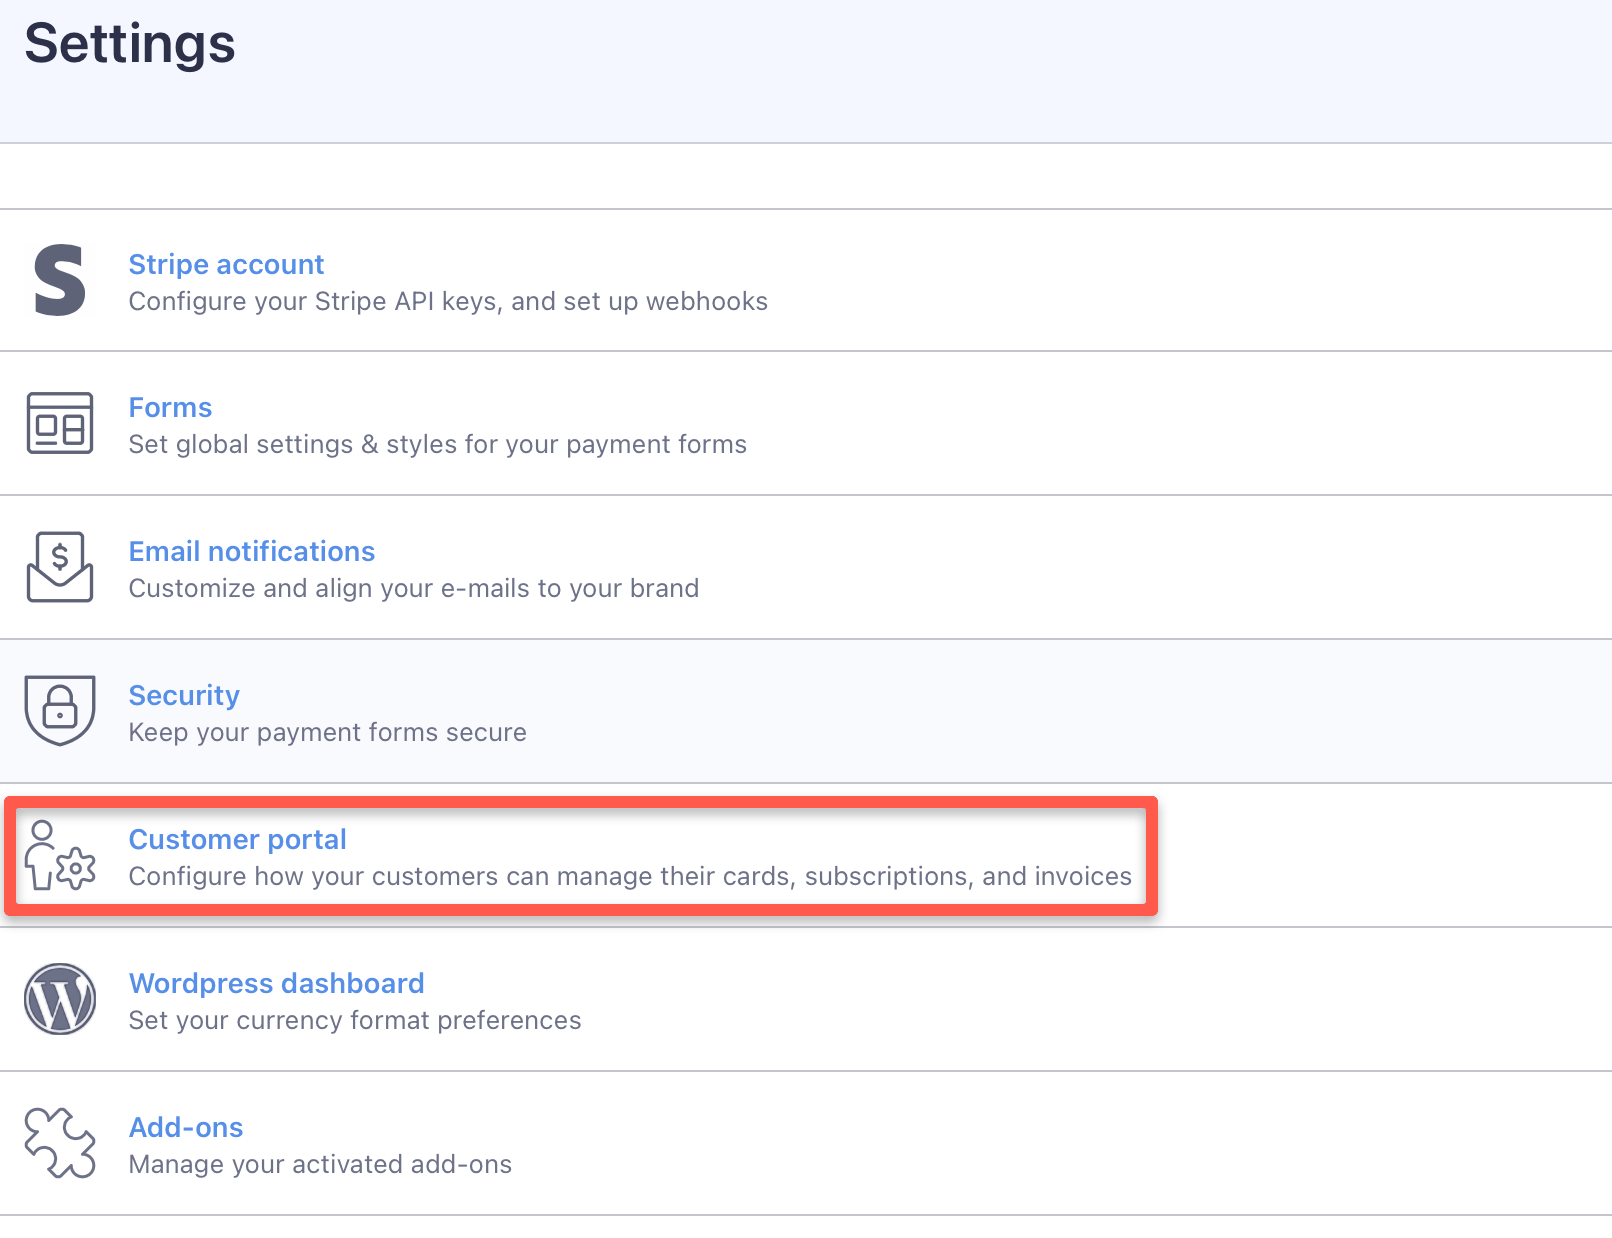Viewport: 1612px width, 1238px height.
Task: Click 'Keep your payment forms secure' text
Action: (x=327, y=733)
